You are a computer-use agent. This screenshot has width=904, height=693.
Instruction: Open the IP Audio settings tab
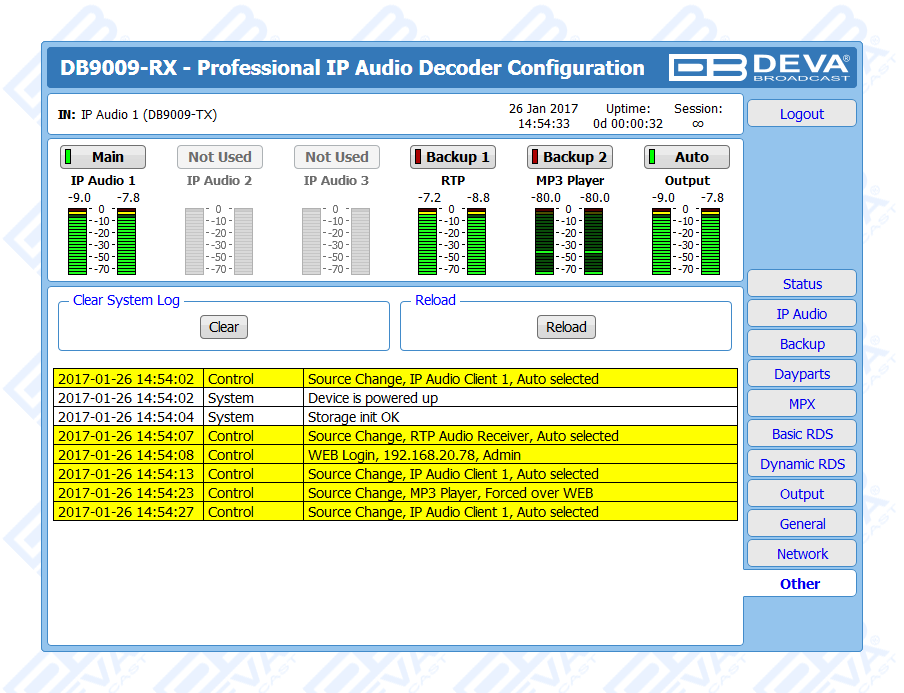(801, 314)
